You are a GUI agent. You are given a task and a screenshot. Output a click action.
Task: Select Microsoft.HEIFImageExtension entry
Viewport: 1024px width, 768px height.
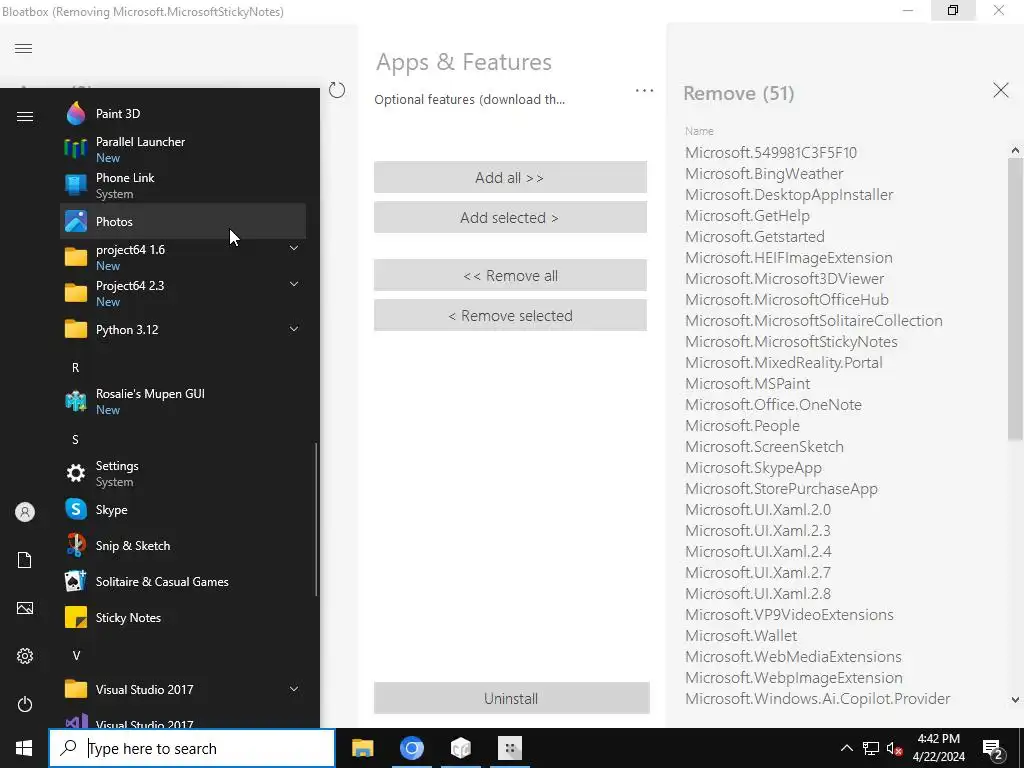pos(788,257)
